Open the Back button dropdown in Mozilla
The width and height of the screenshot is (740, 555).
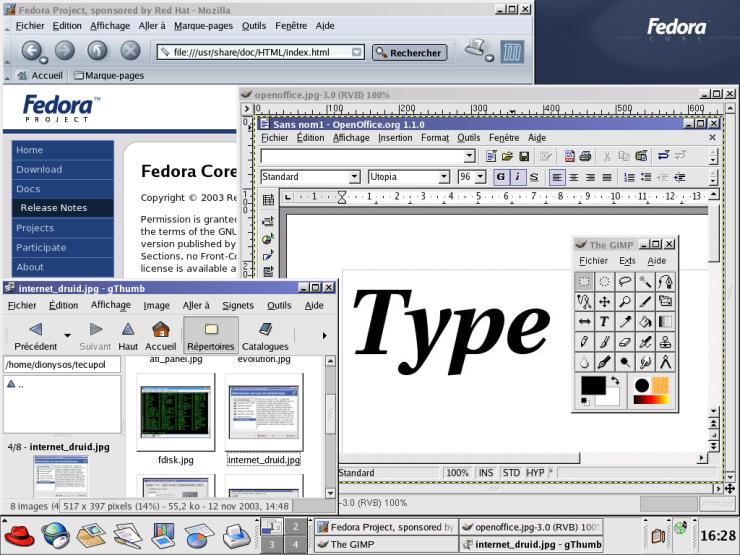[44, 60]
